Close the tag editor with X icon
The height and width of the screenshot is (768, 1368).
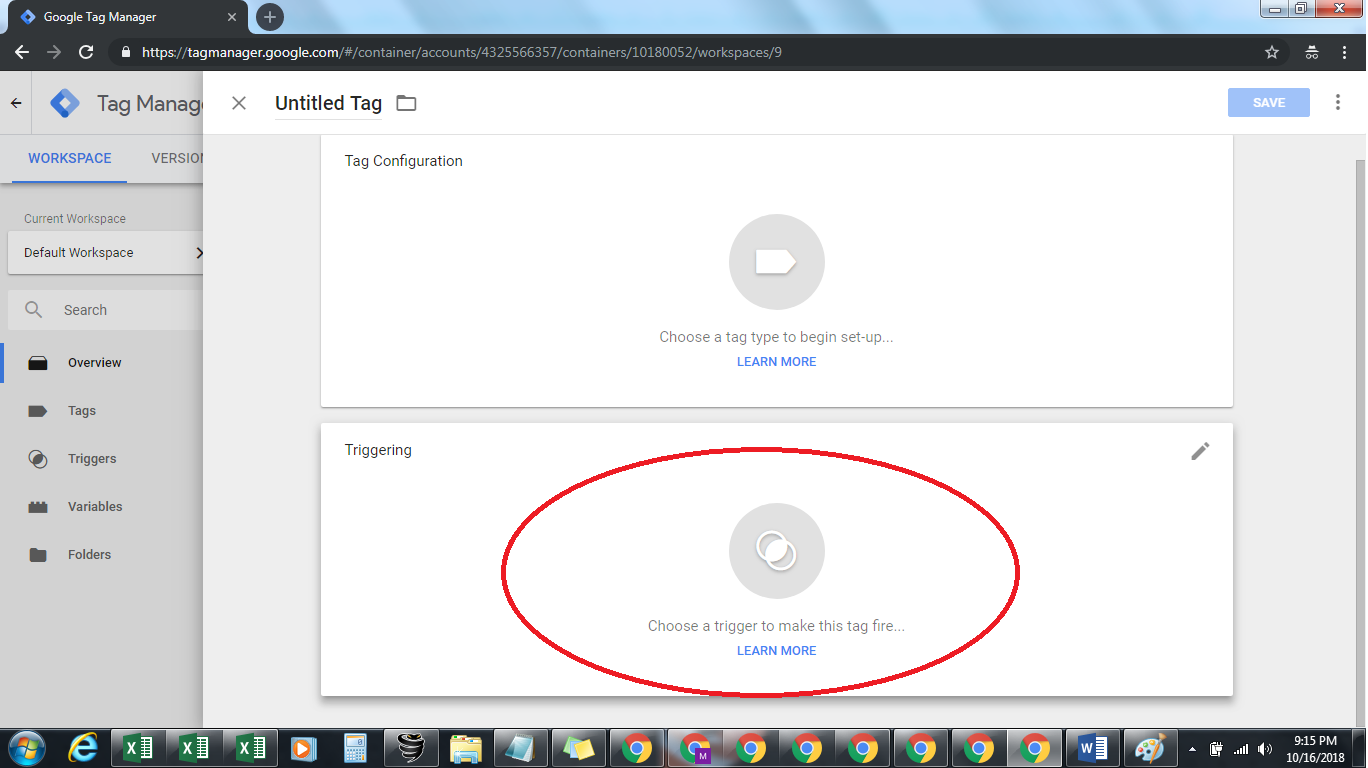click(239, 103)
